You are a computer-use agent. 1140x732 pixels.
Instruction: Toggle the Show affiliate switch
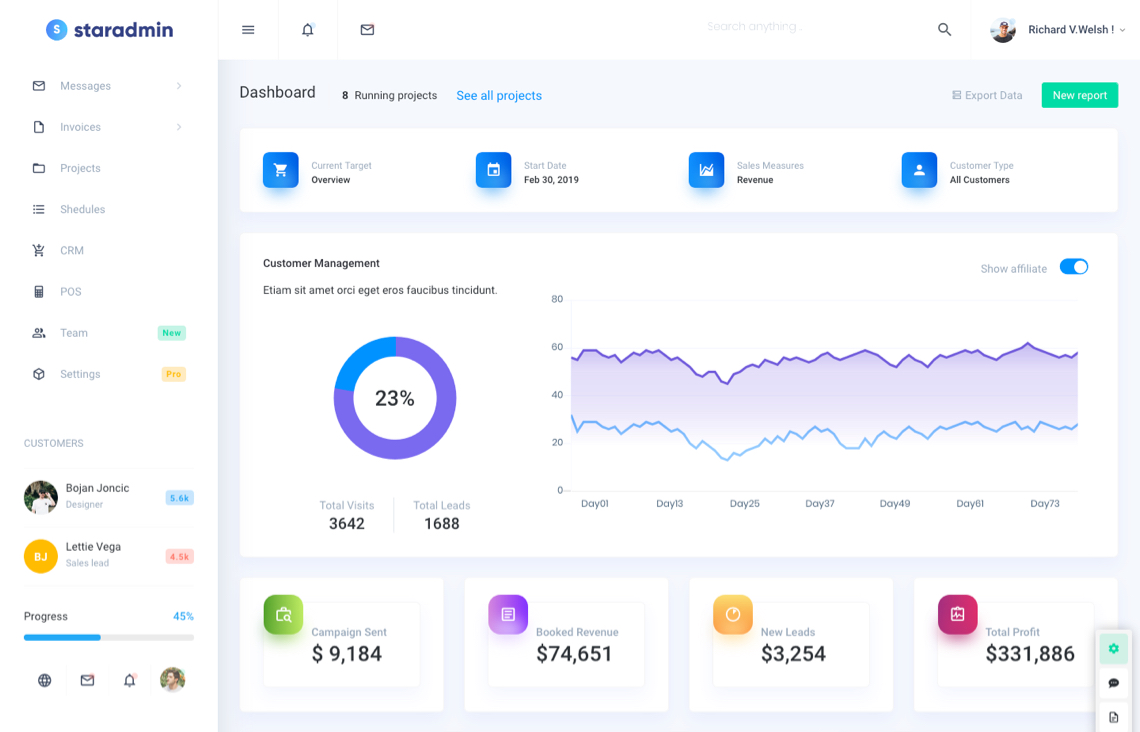(x=1073, y=267)
